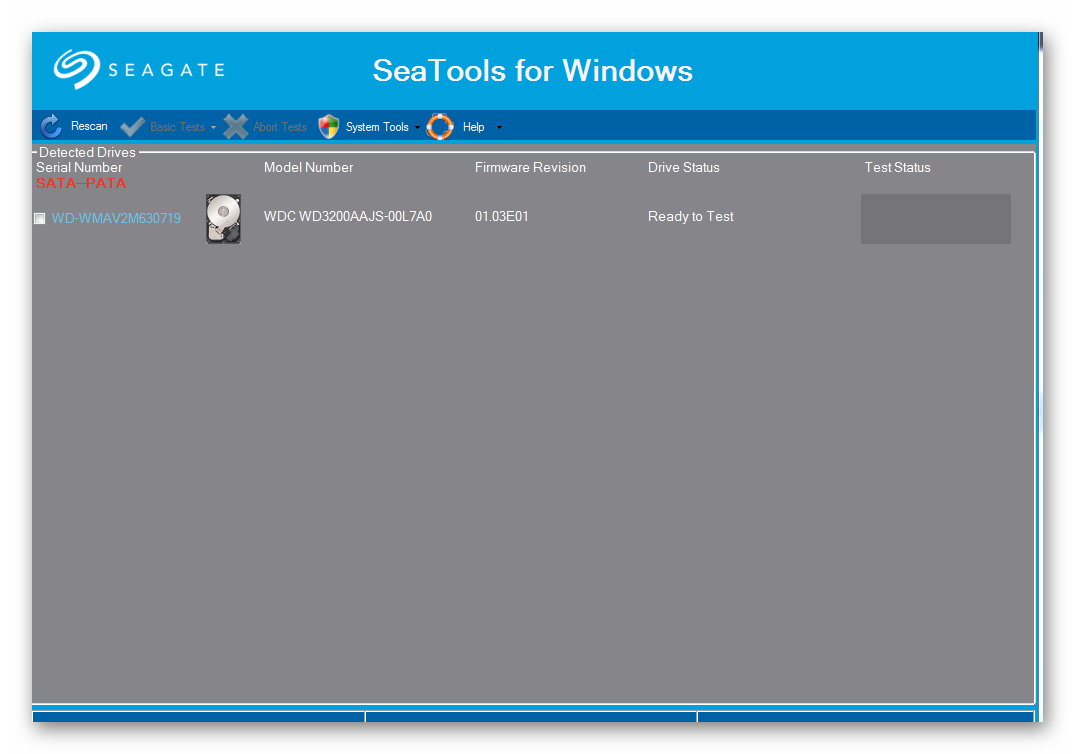1075x754 pixels.
Task: Open the Help menu
Action: pos(473,127)
